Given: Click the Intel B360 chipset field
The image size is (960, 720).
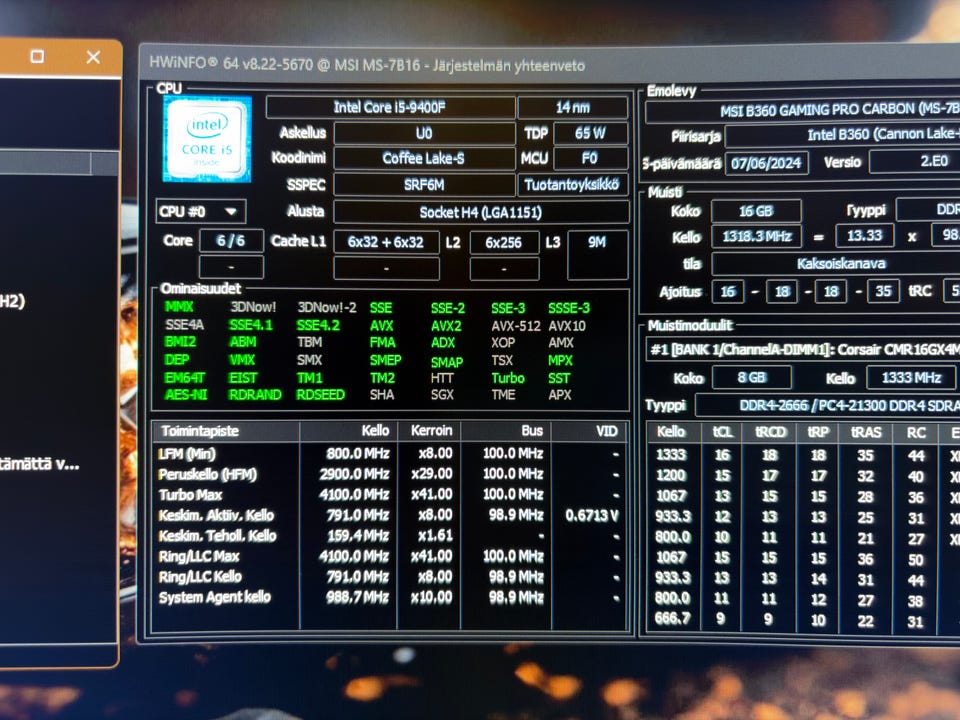Looking at the screenshot, I should pyautogui.click(x=842, y=135).
